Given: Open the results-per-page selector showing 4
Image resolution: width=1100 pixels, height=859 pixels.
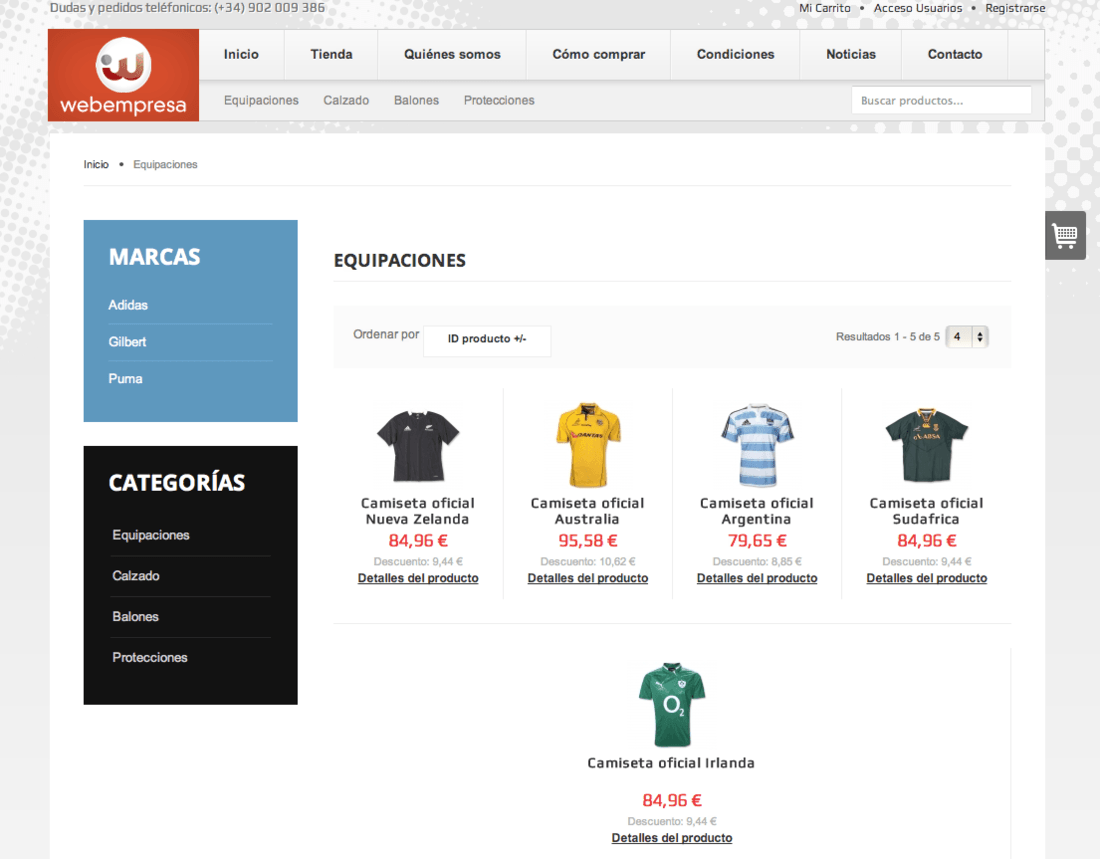Looking at the screenshot, I should [x=967, y=337].
